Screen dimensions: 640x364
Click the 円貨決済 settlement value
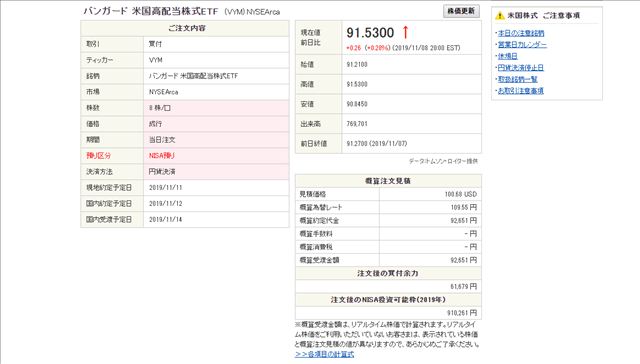[162, 171]
